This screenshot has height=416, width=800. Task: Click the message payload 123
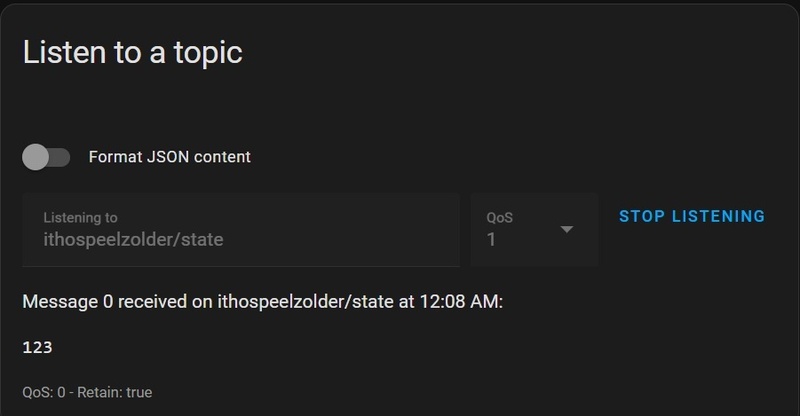37,348
